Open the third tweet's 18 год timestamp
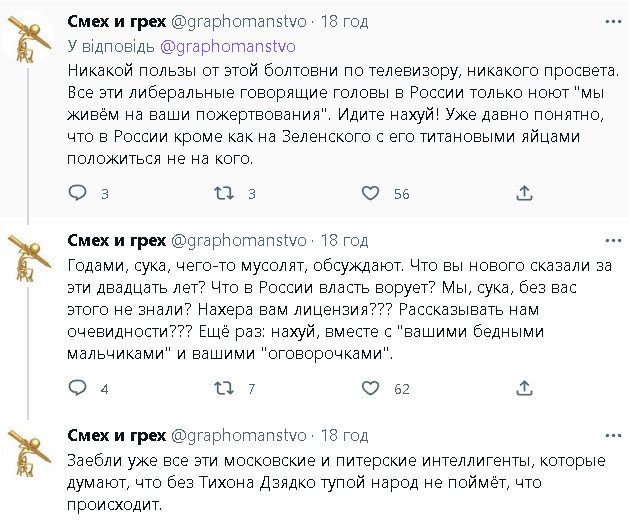Screen dimensions: 629x523 342,436
